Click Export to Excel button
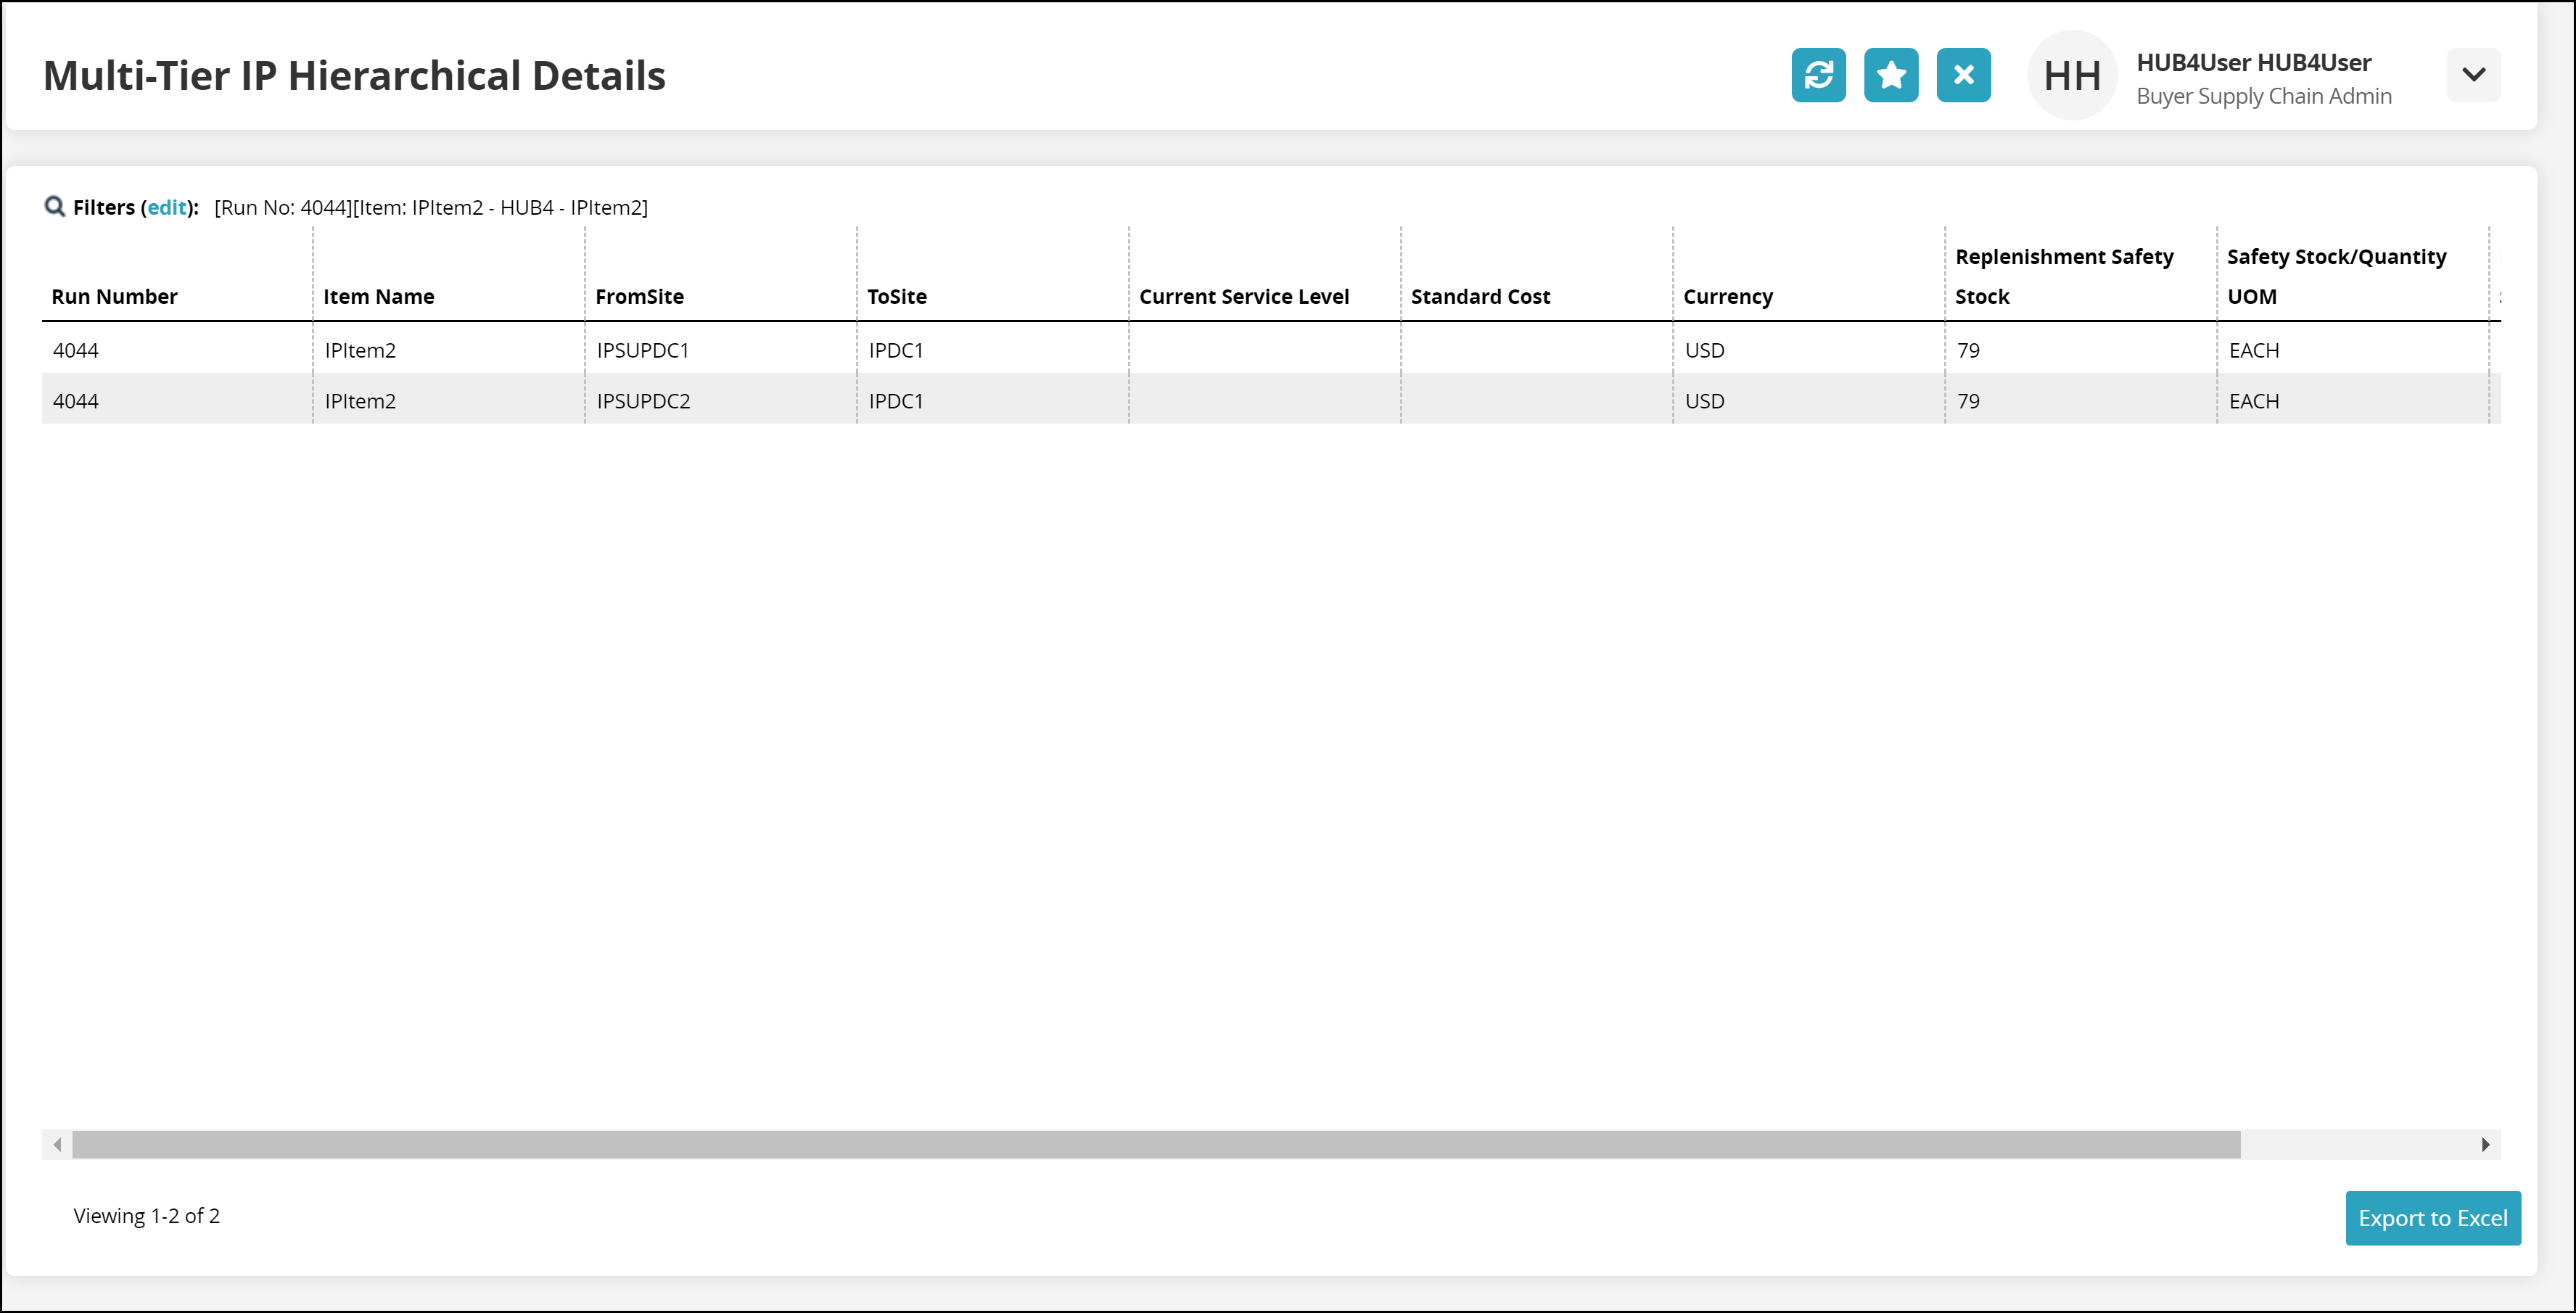Viewport: 2576px width, 1313px height. [2432, 1217]
